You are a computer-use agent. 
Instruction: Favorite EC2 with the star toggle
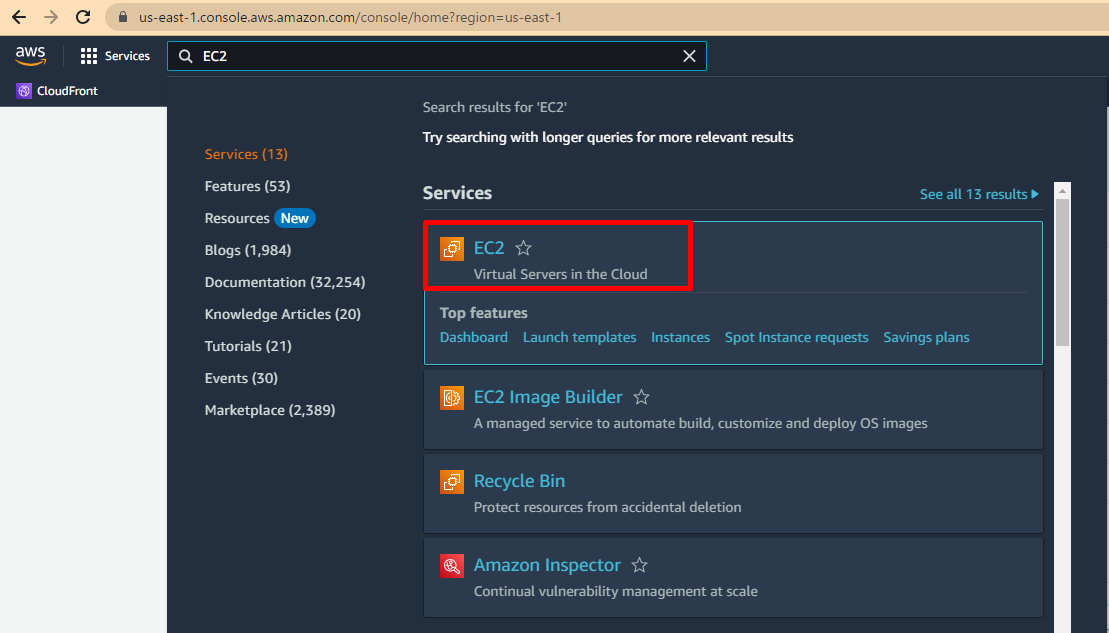click(x=523, y=249)
